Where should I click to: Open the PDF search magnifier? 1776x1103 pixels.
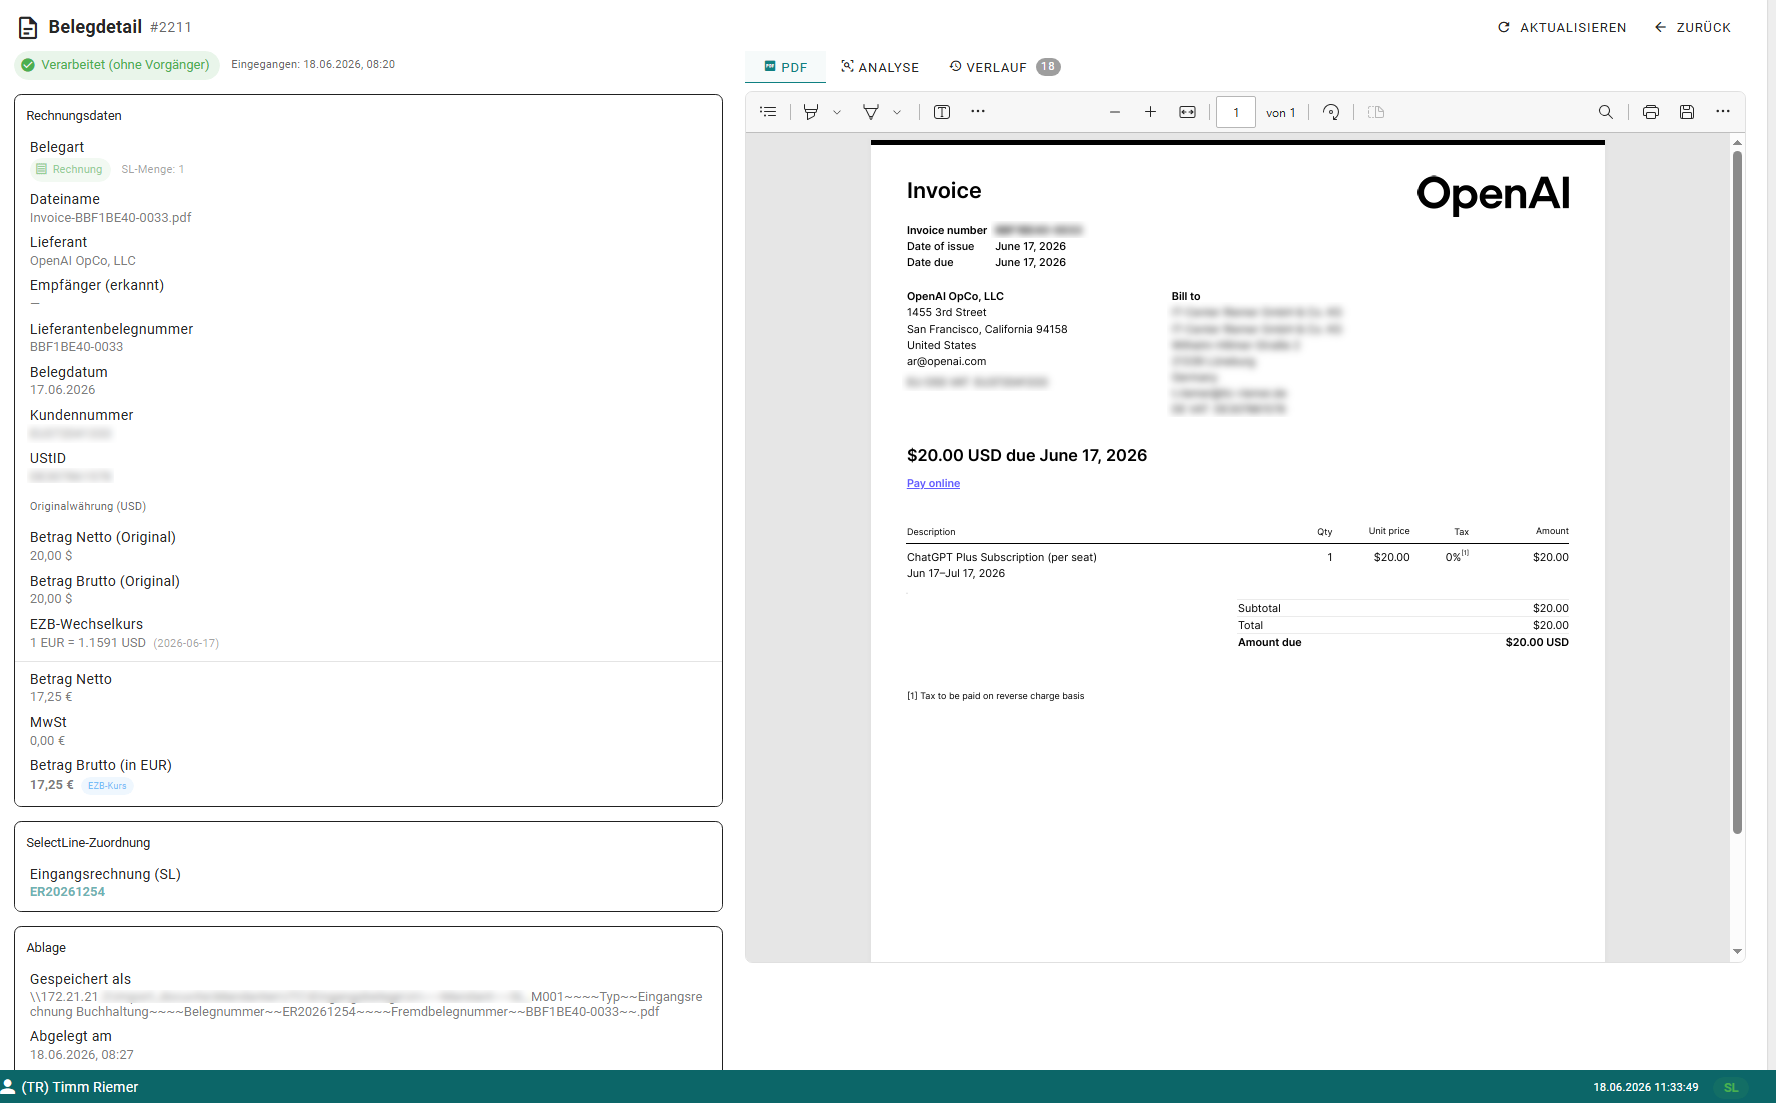pos(1606,112)
